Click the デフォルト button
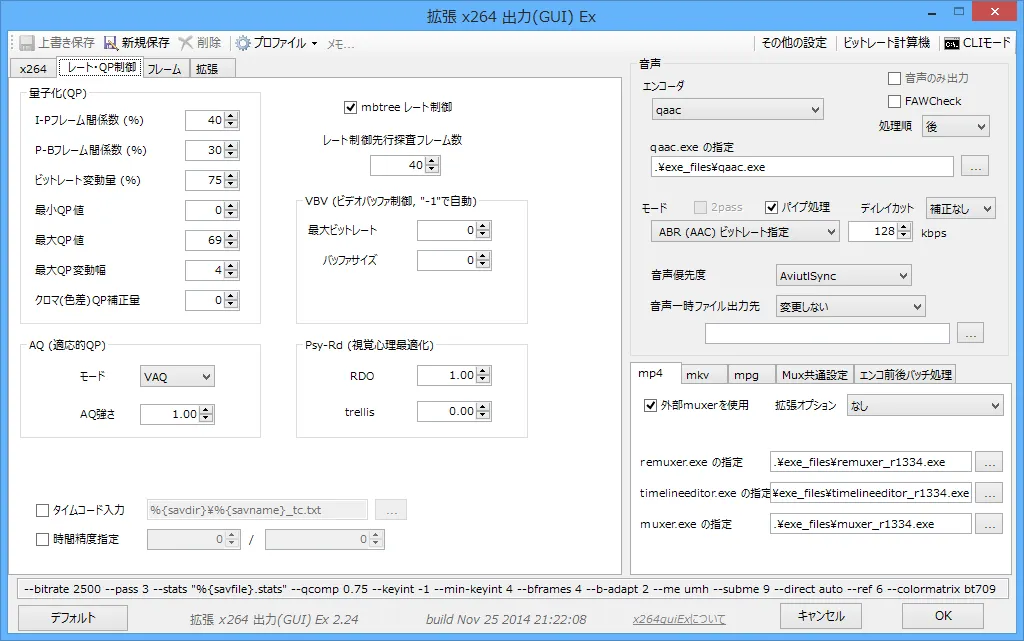Image resolution: width=1024 pixels, height=641 pixels. [x=71, y=617]
